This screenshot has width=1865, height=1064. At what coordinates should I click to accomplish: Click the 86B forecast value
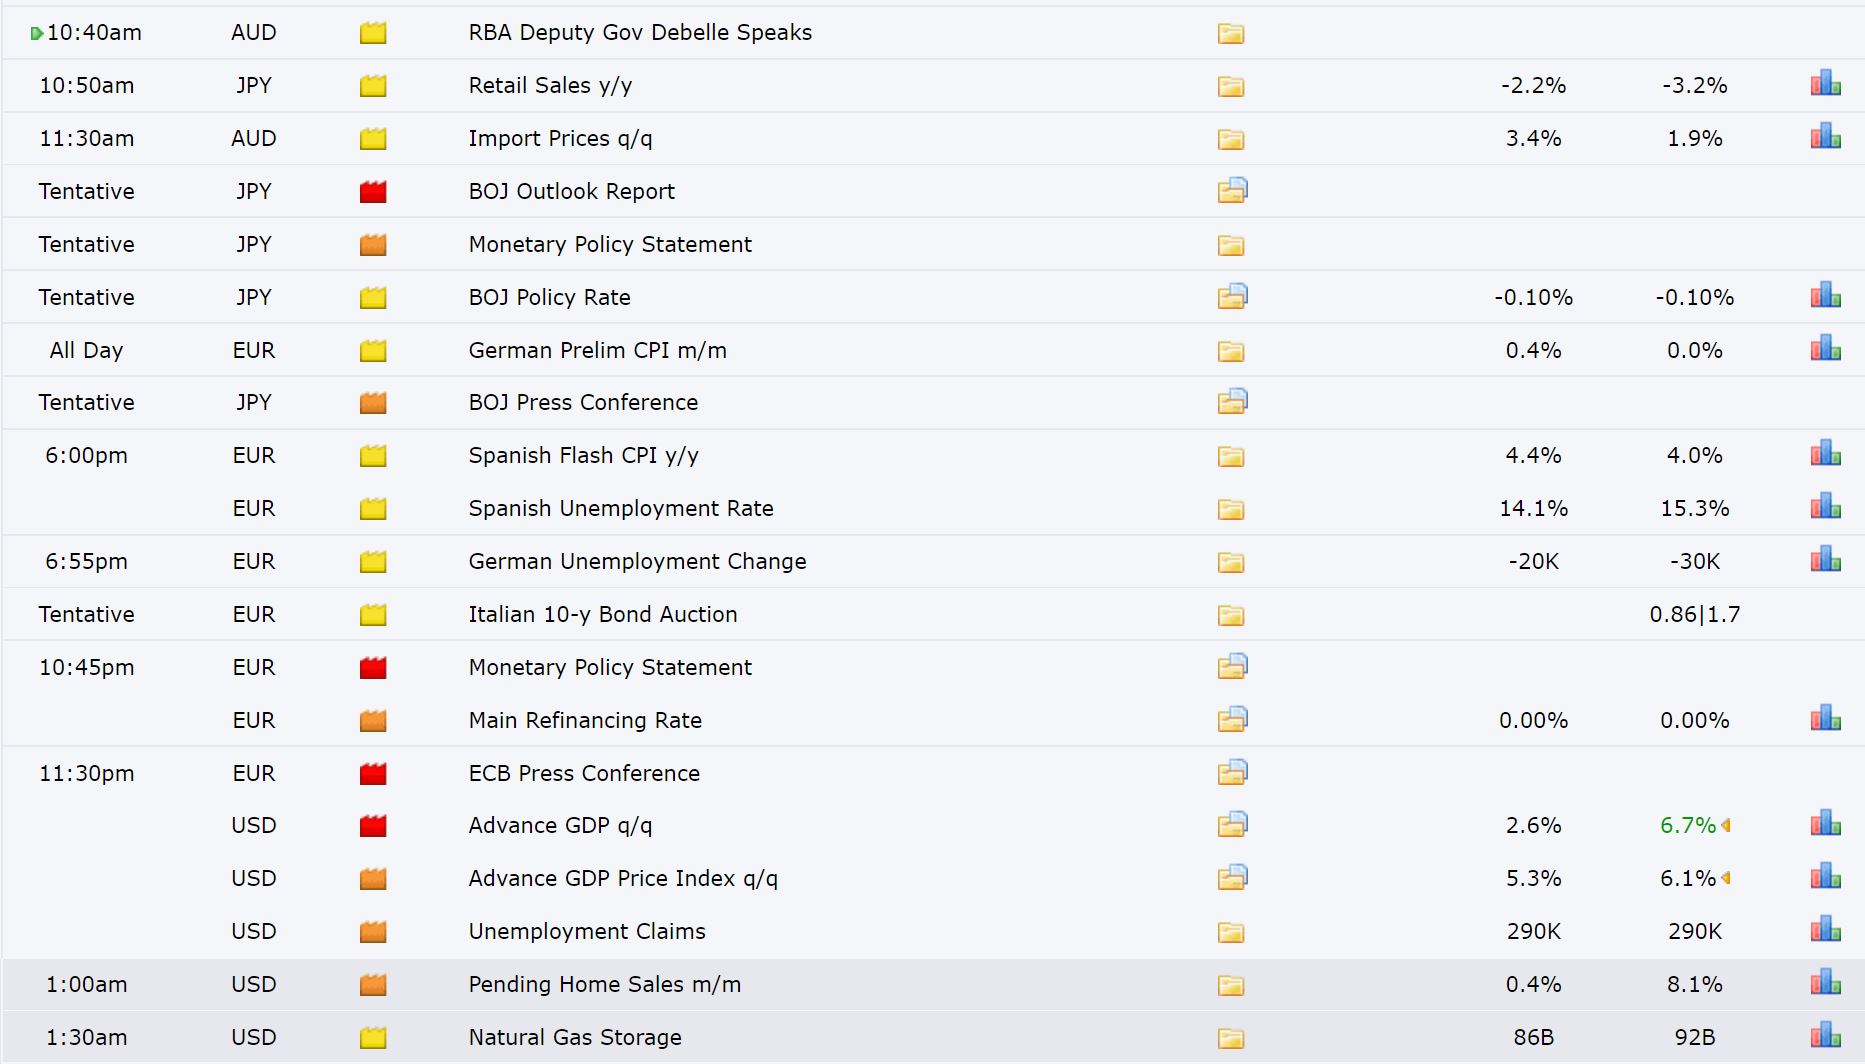1534,1037
